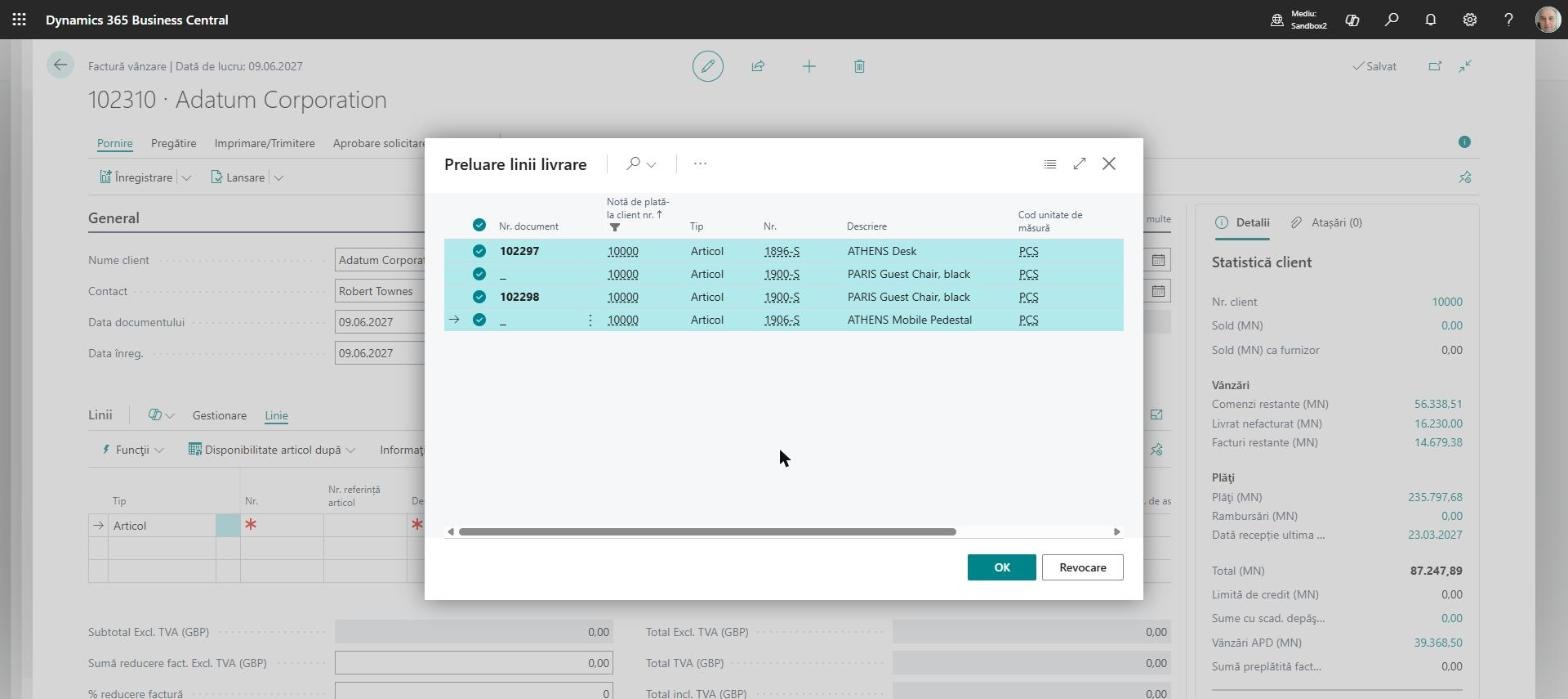Open the row menu dots for ATHENS Mobile Pedestal

(590, 320)
